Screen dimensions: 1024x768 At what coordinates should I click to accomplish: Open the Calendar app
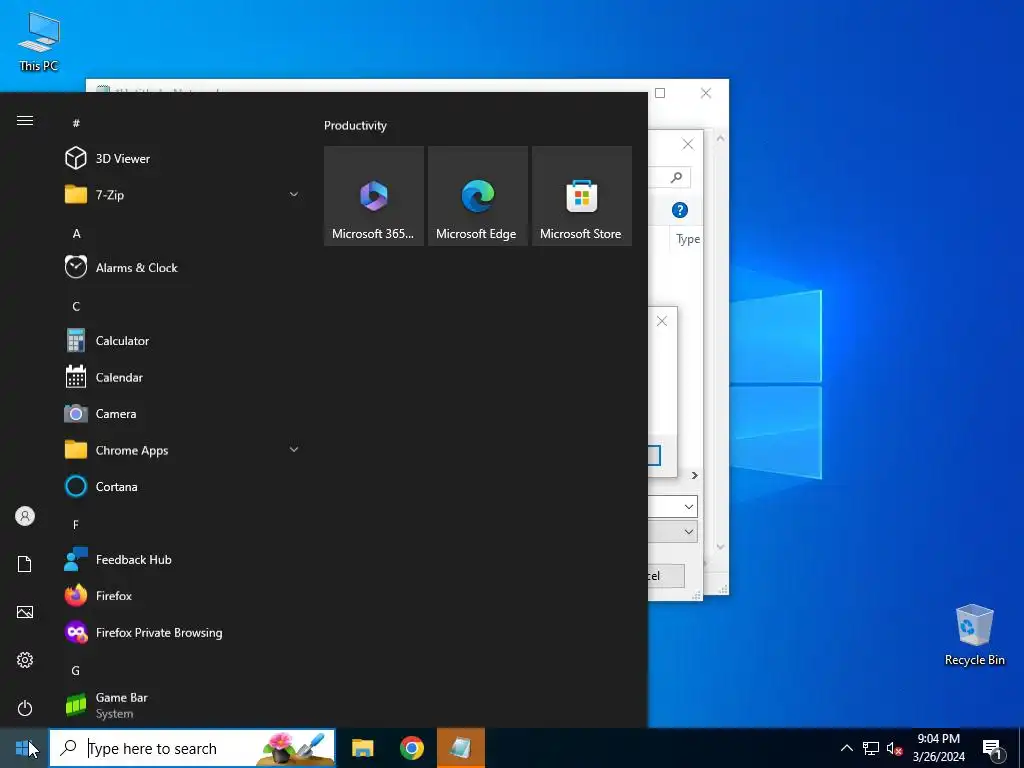point(183,377)
